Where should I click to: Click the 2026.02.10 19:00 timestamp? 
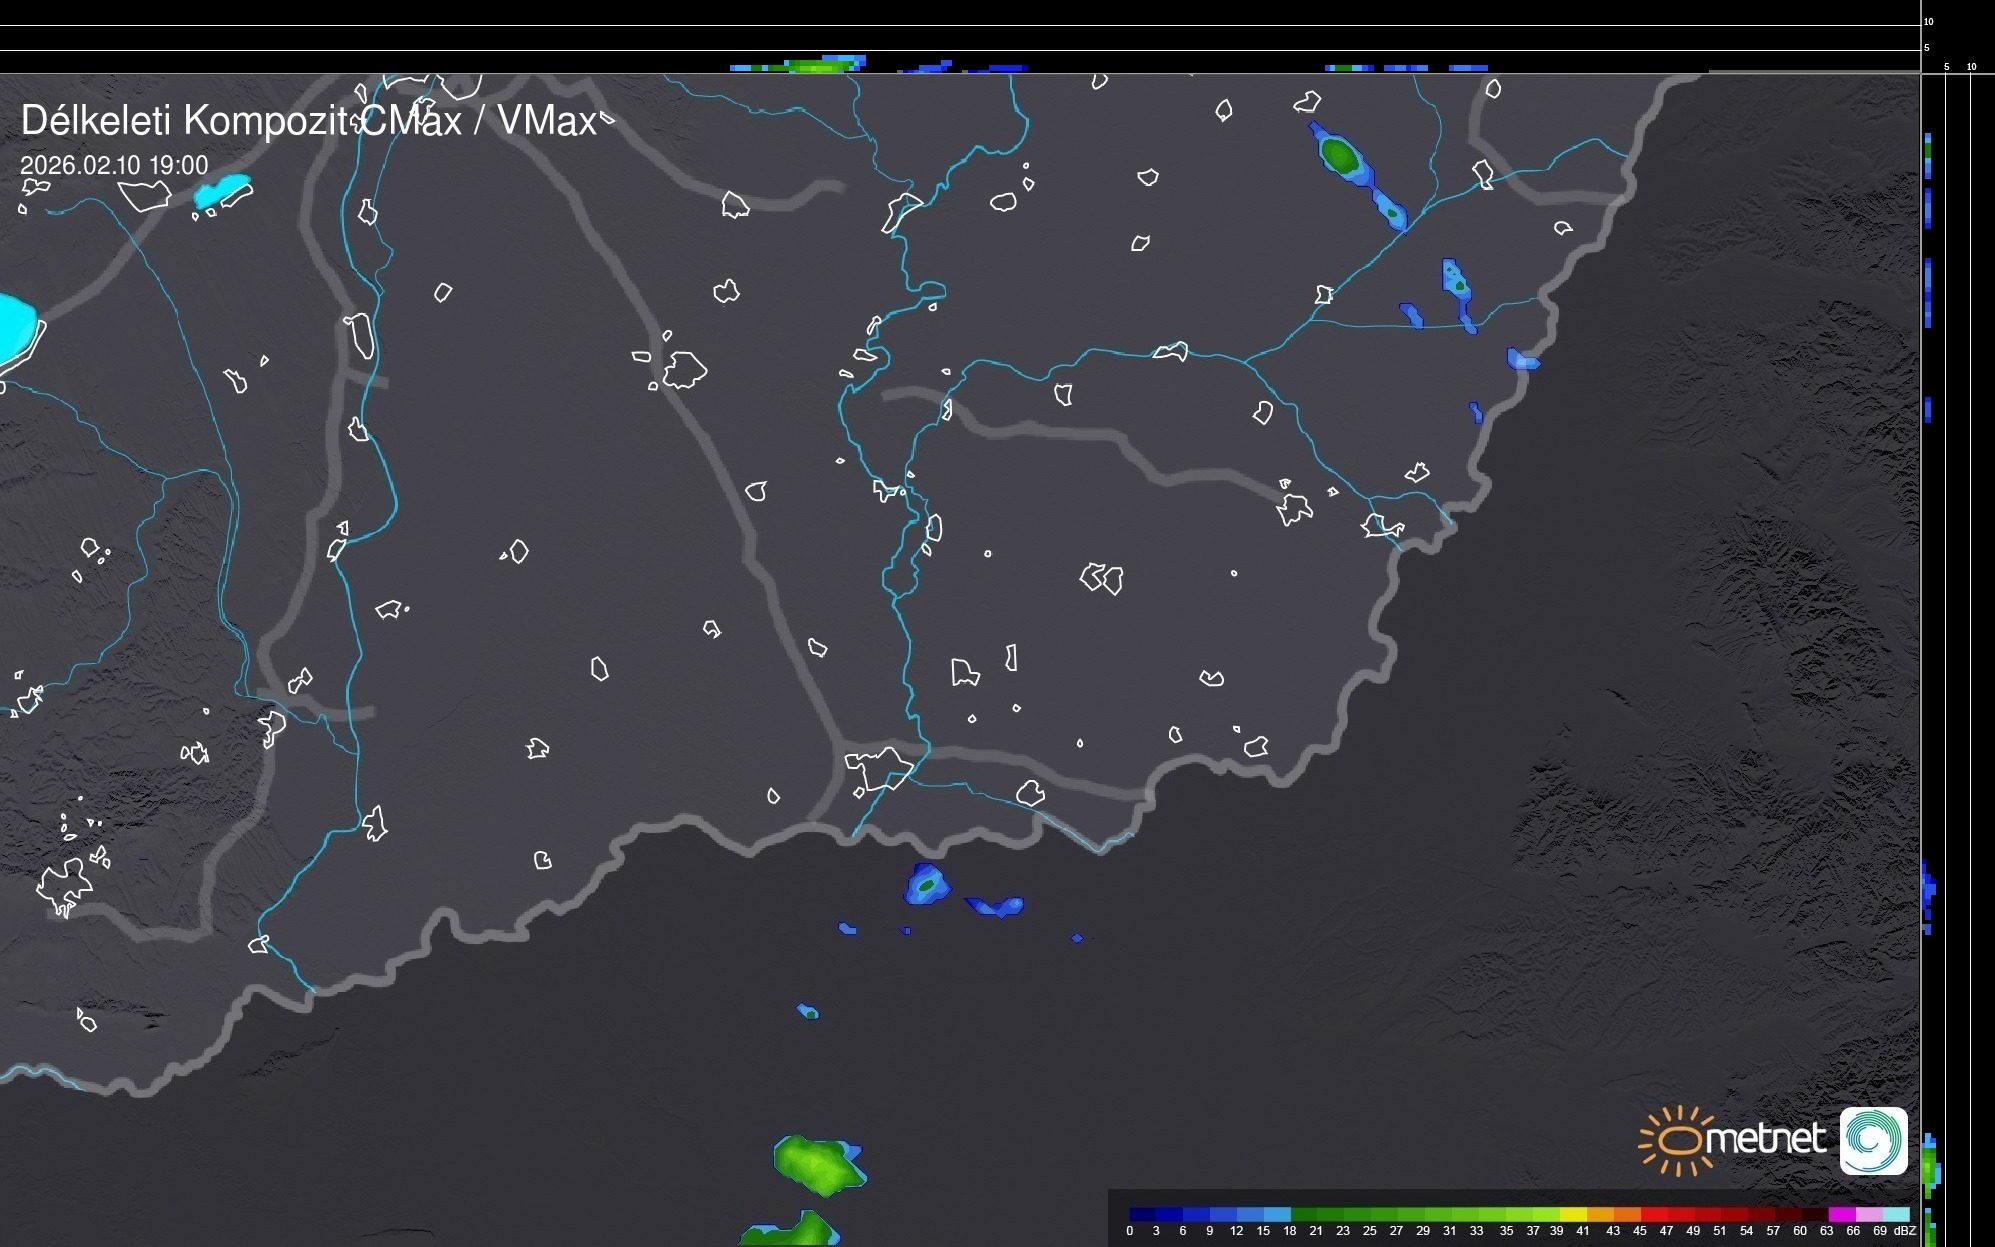(114, 165)
